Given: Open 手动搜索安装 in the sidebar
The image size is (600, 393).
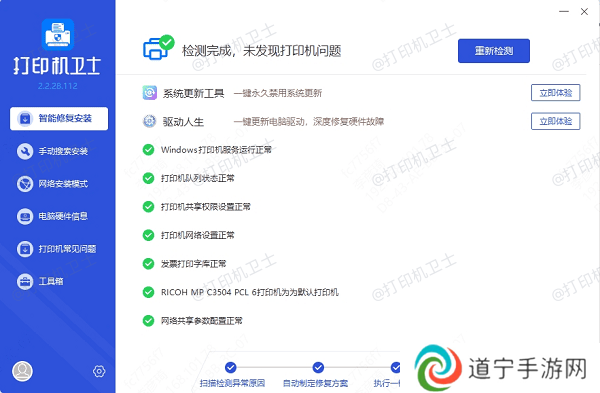Looking at the screenshot, I should (x=52, y=152).
